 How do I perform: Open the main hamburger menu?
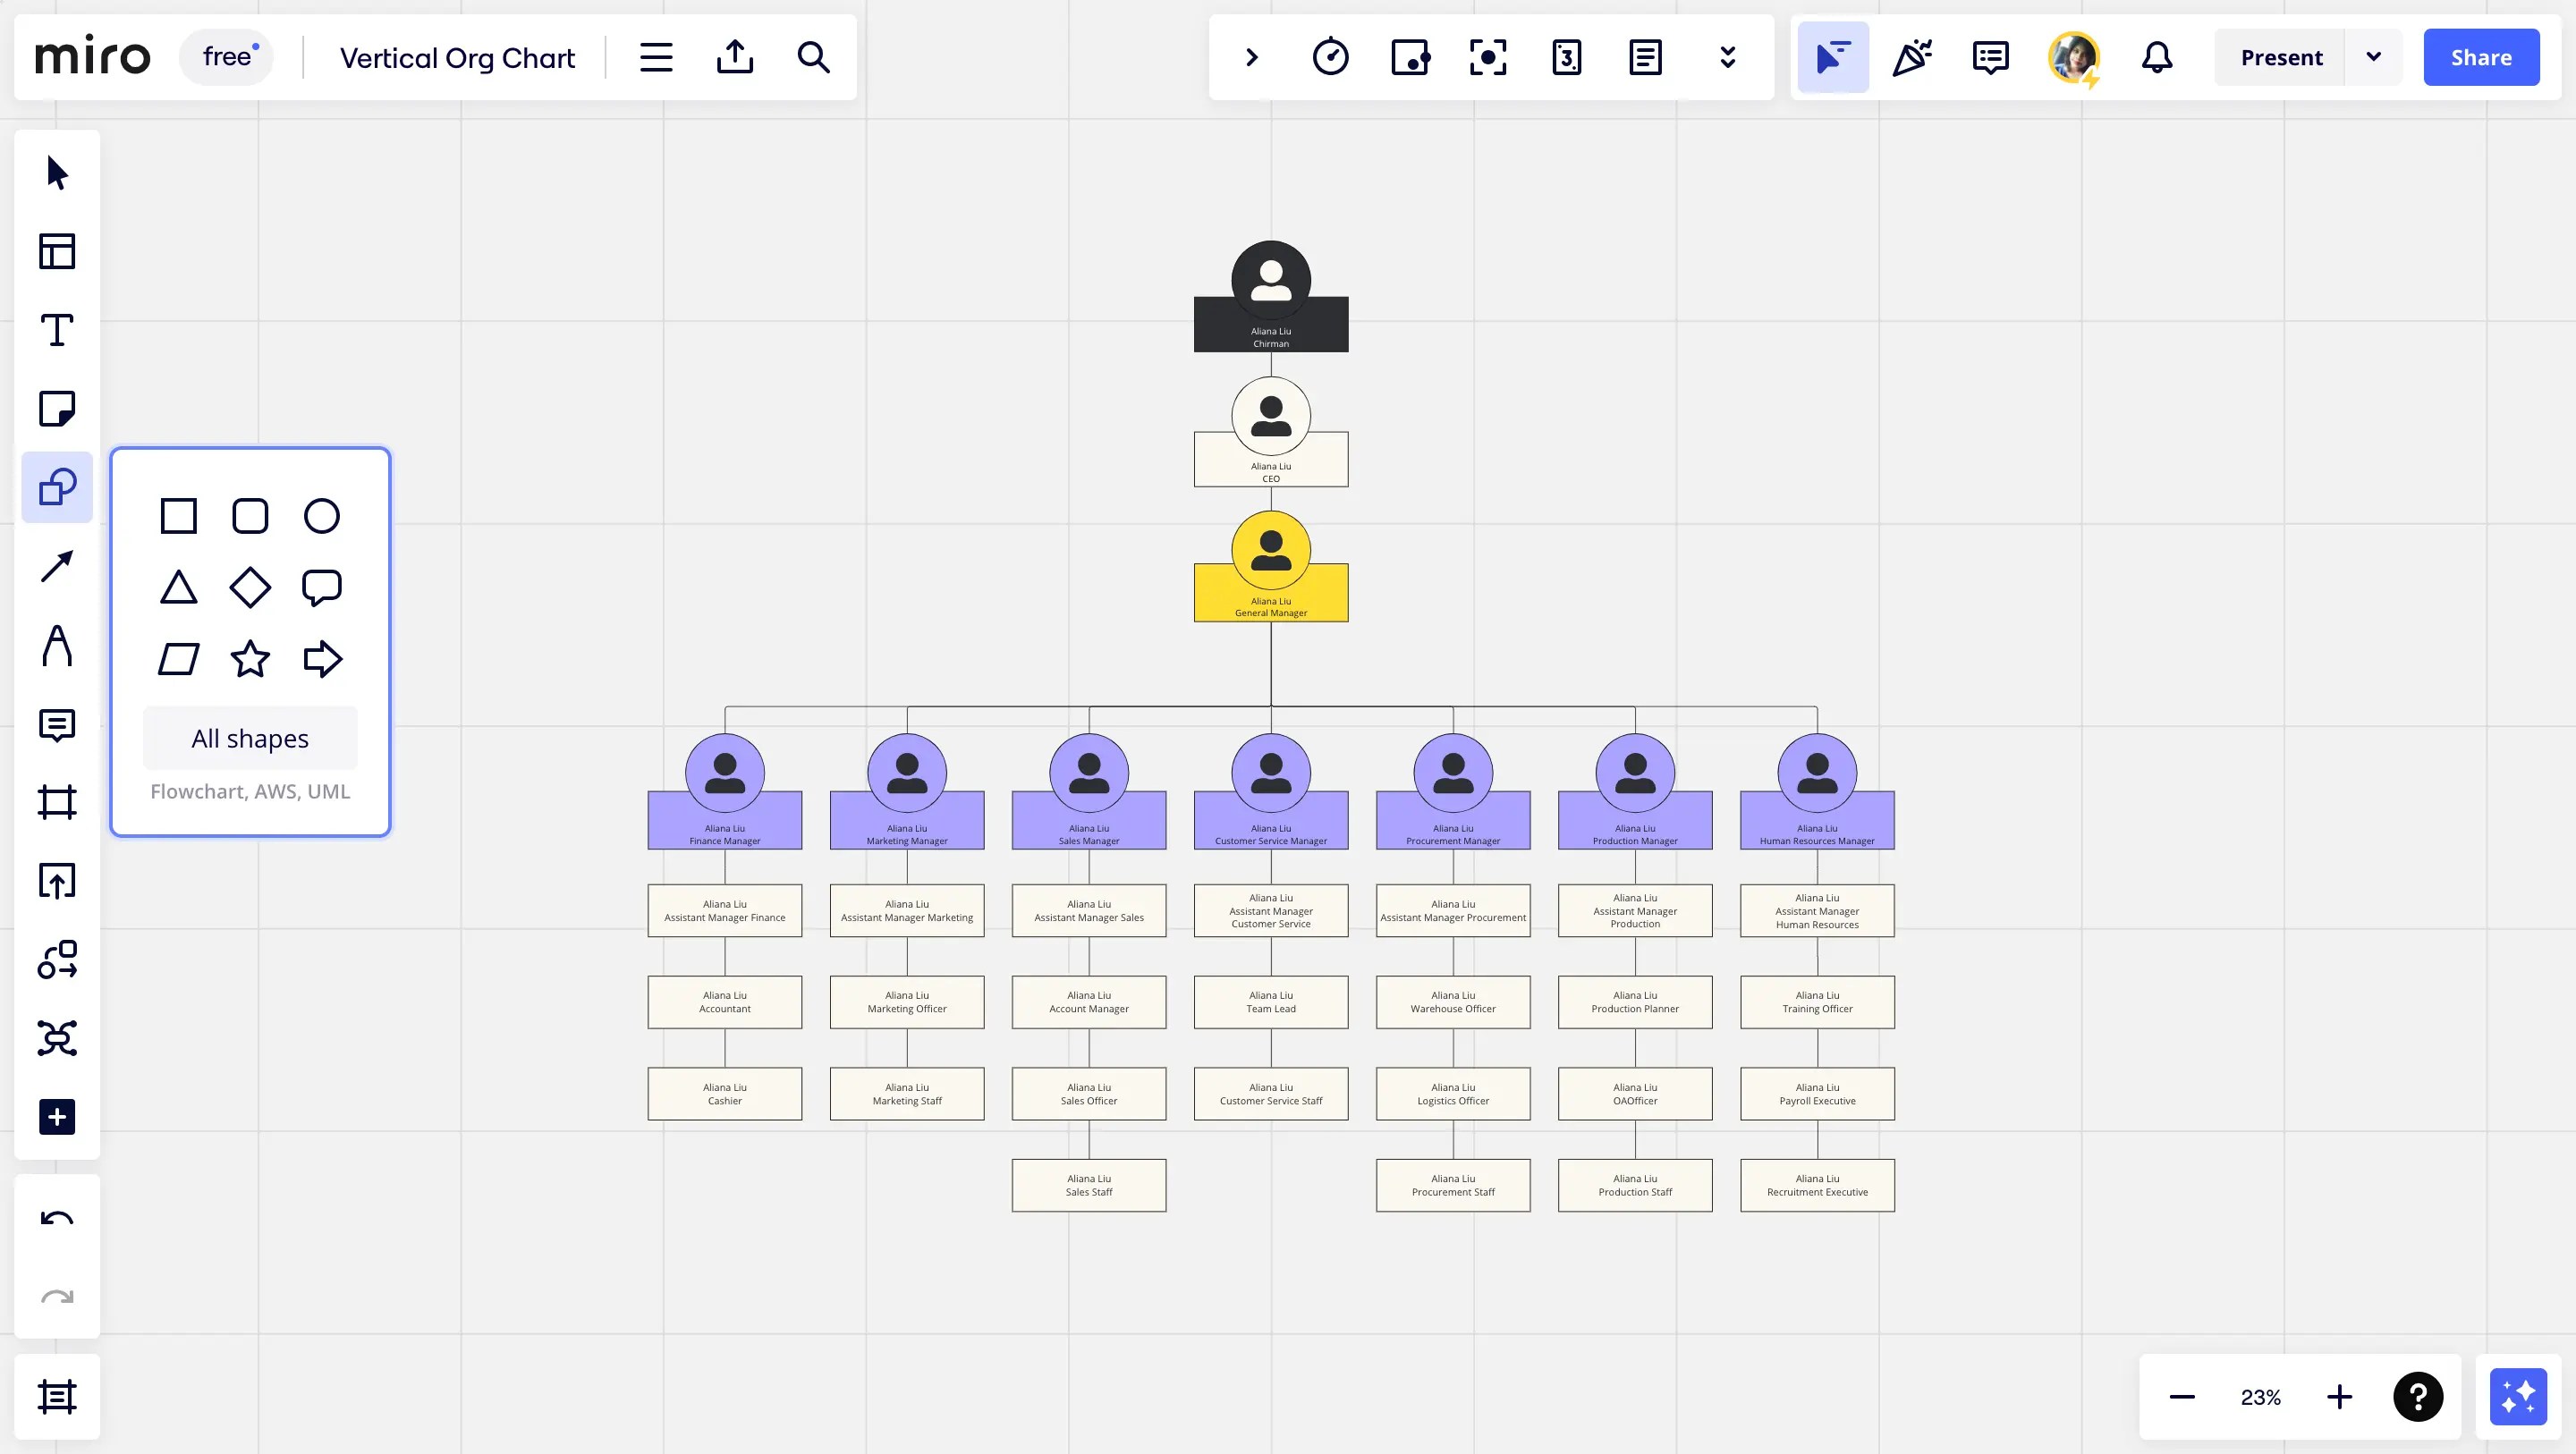pos(656,57)
